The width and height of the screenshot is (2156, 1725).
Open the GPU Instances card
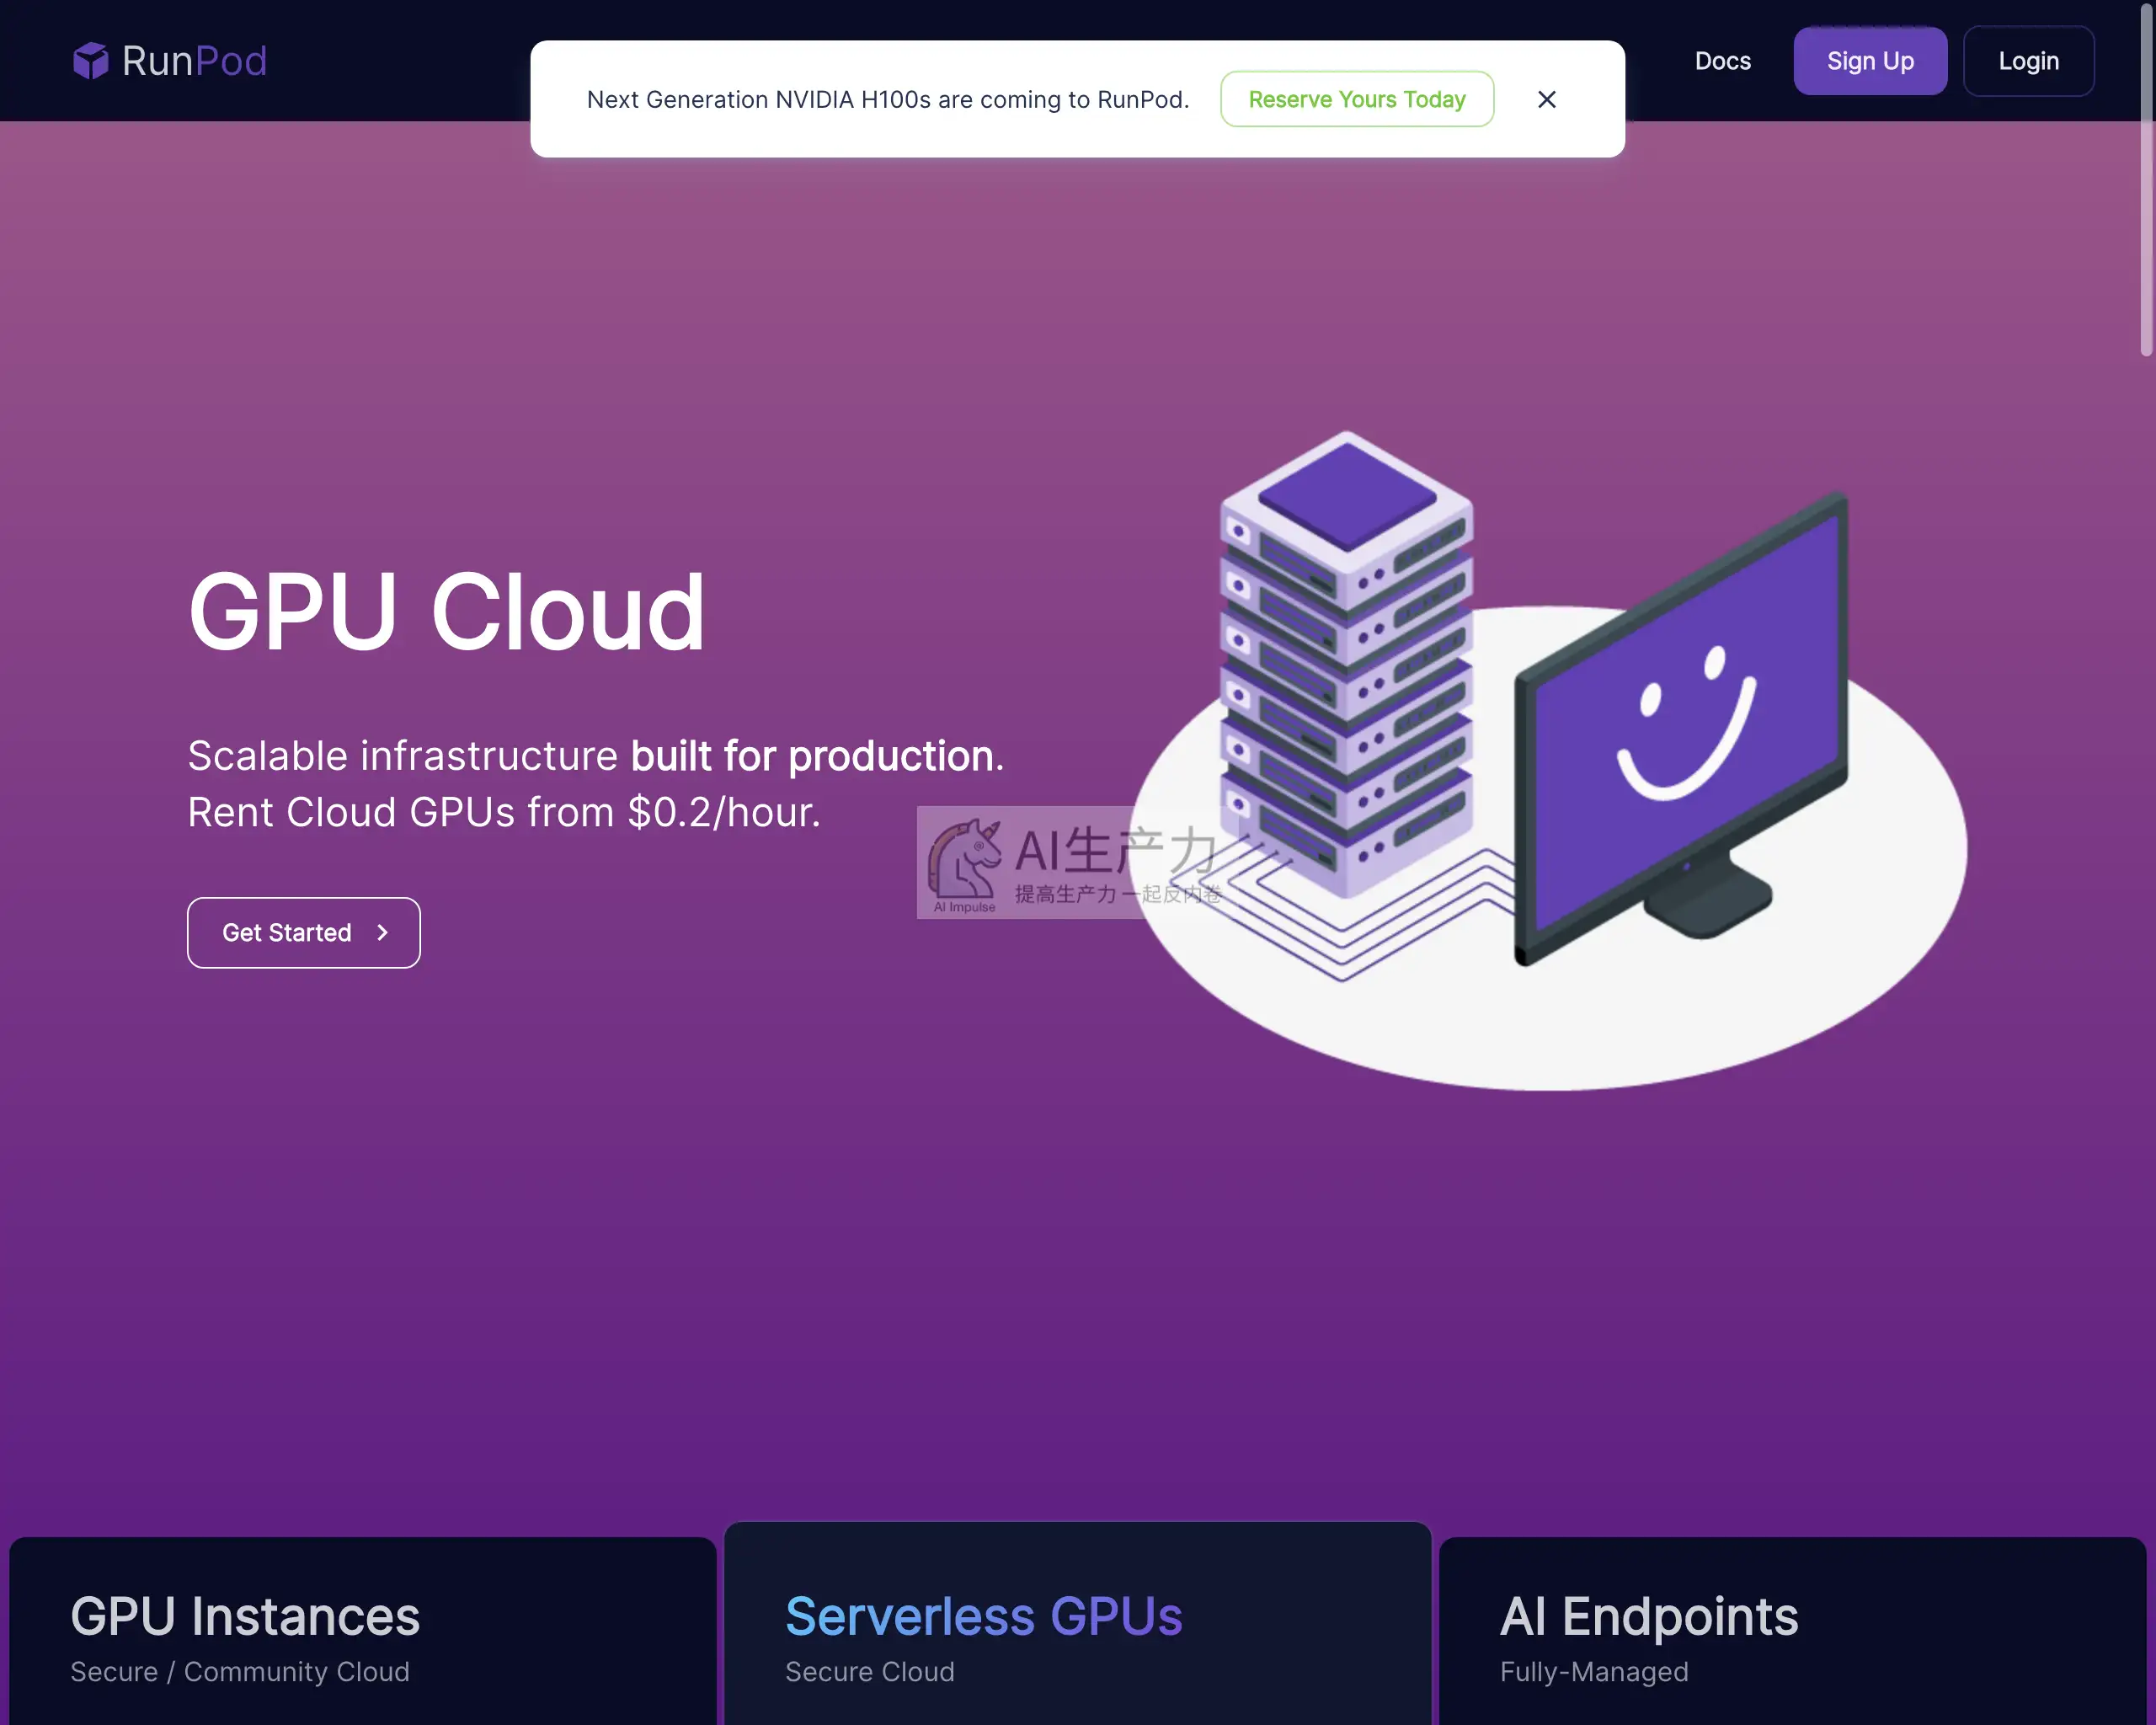363,1631
